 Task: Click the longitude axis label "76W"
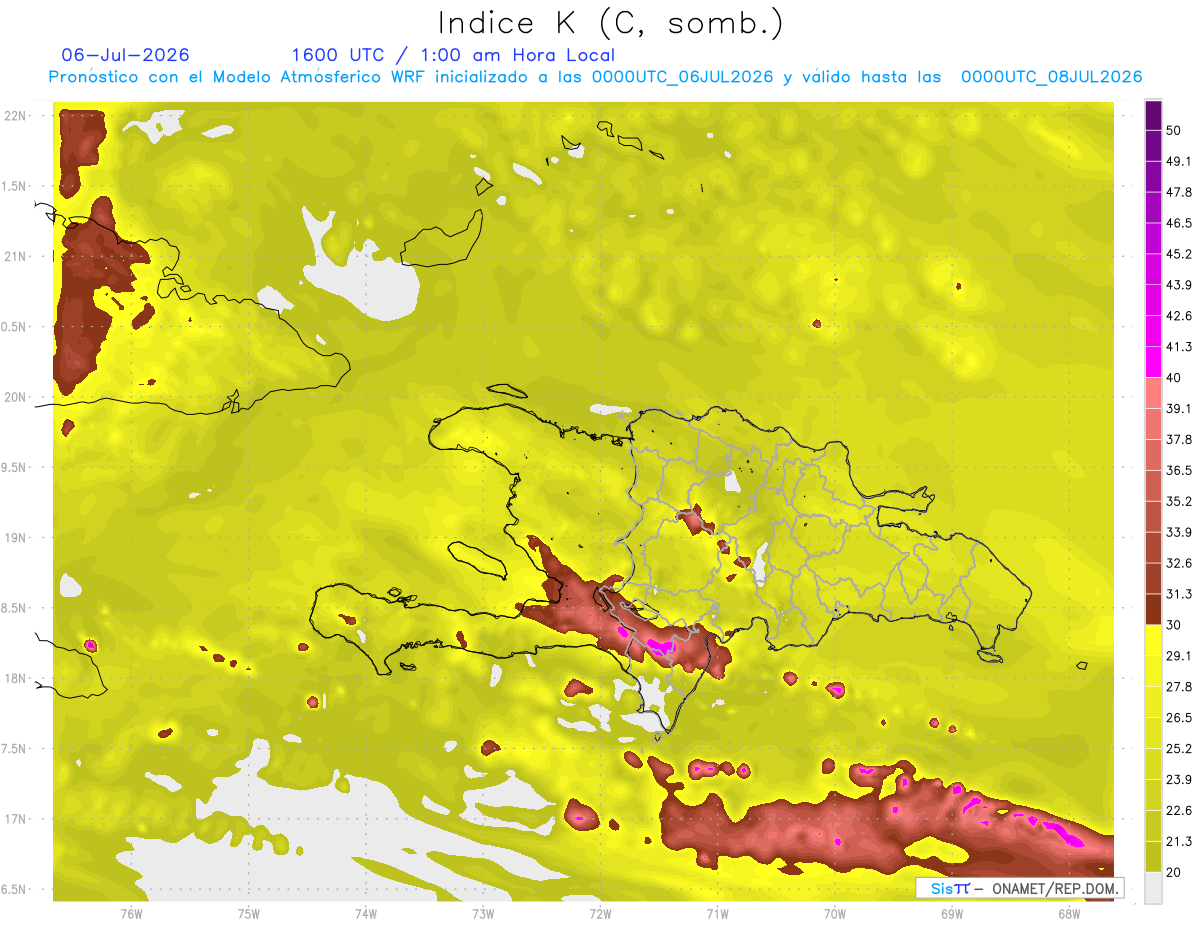point(131,913)
